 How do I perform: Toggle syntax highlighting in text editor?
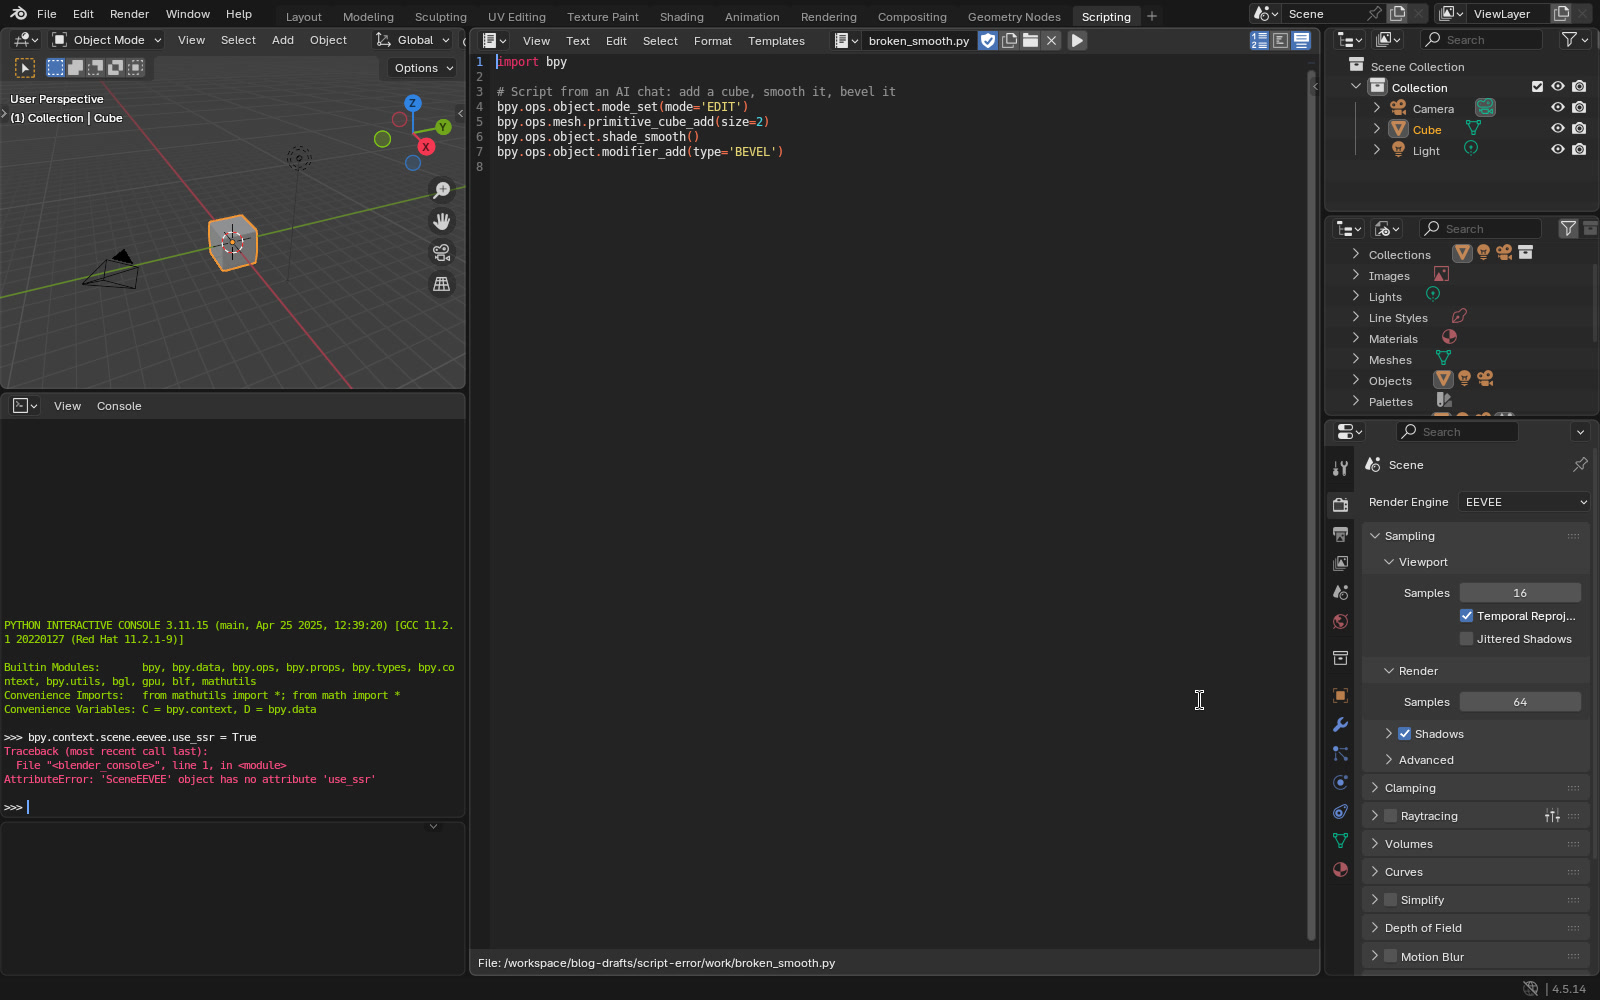(1301, 41)
